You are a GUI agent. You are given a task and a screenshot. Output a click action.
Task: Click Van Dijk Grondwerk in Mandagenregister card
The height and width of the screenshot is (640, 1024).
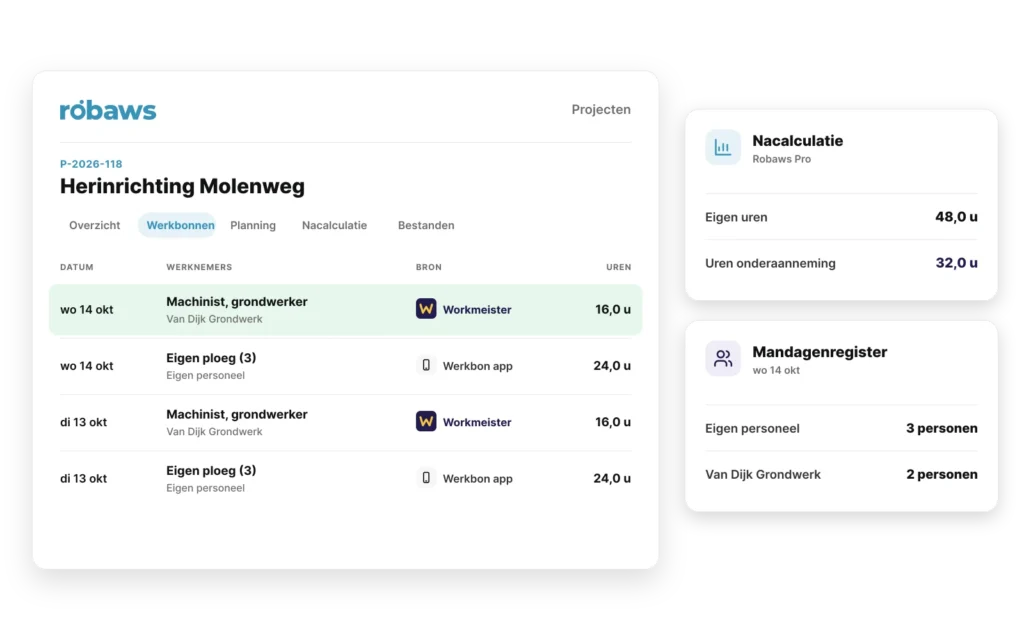coord(763,475)
